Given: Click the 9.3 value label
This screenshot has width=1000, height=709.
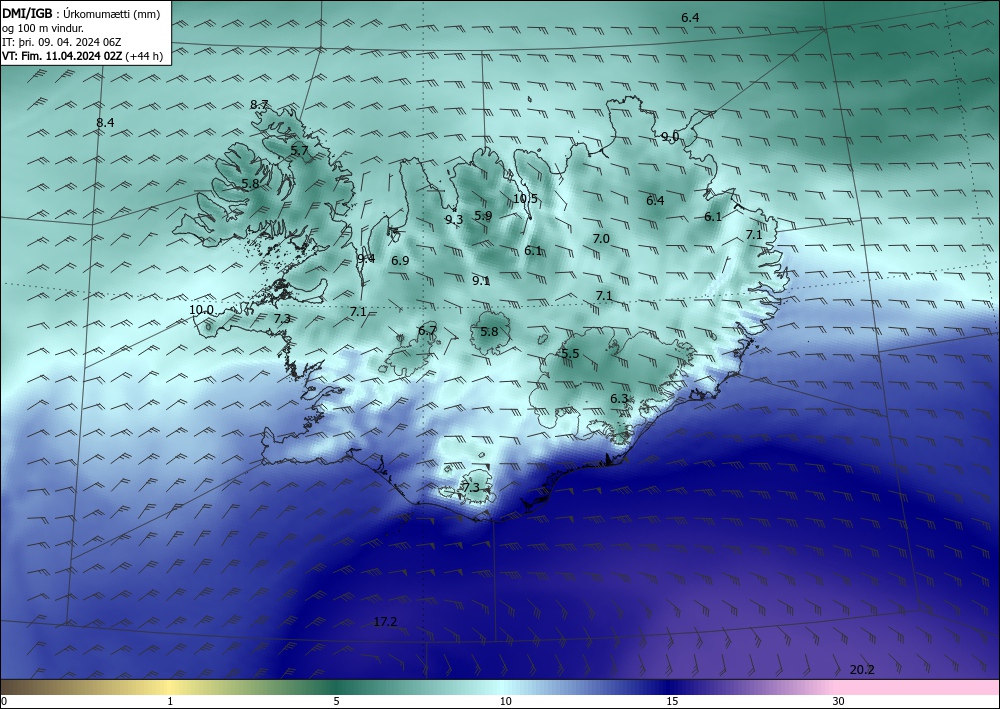Looking at the screenshot, I should [453, 219].
